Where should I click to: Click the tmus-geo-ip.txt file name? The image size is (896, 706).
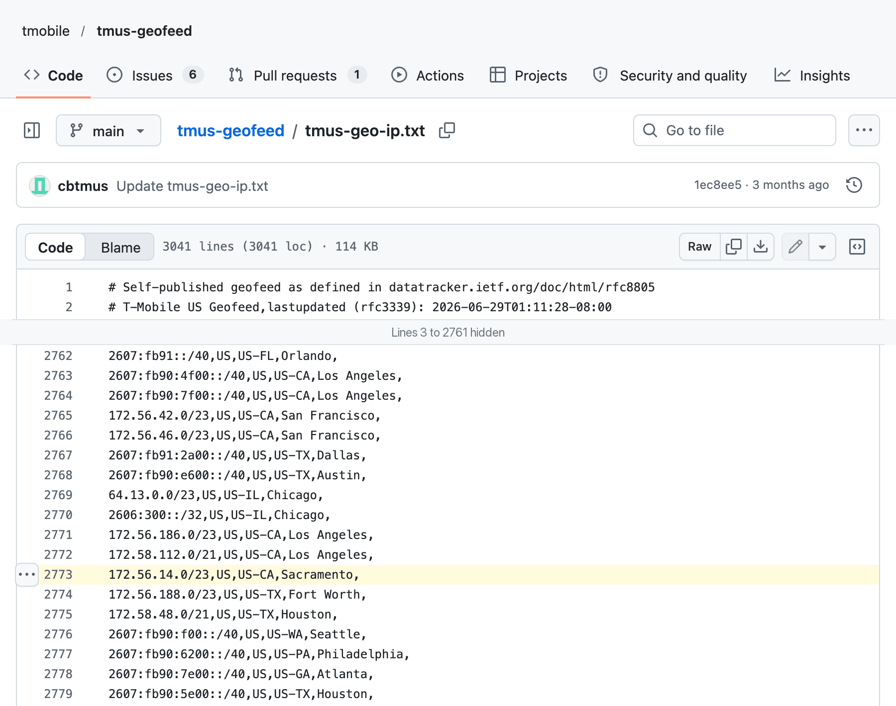pos(365,131)
